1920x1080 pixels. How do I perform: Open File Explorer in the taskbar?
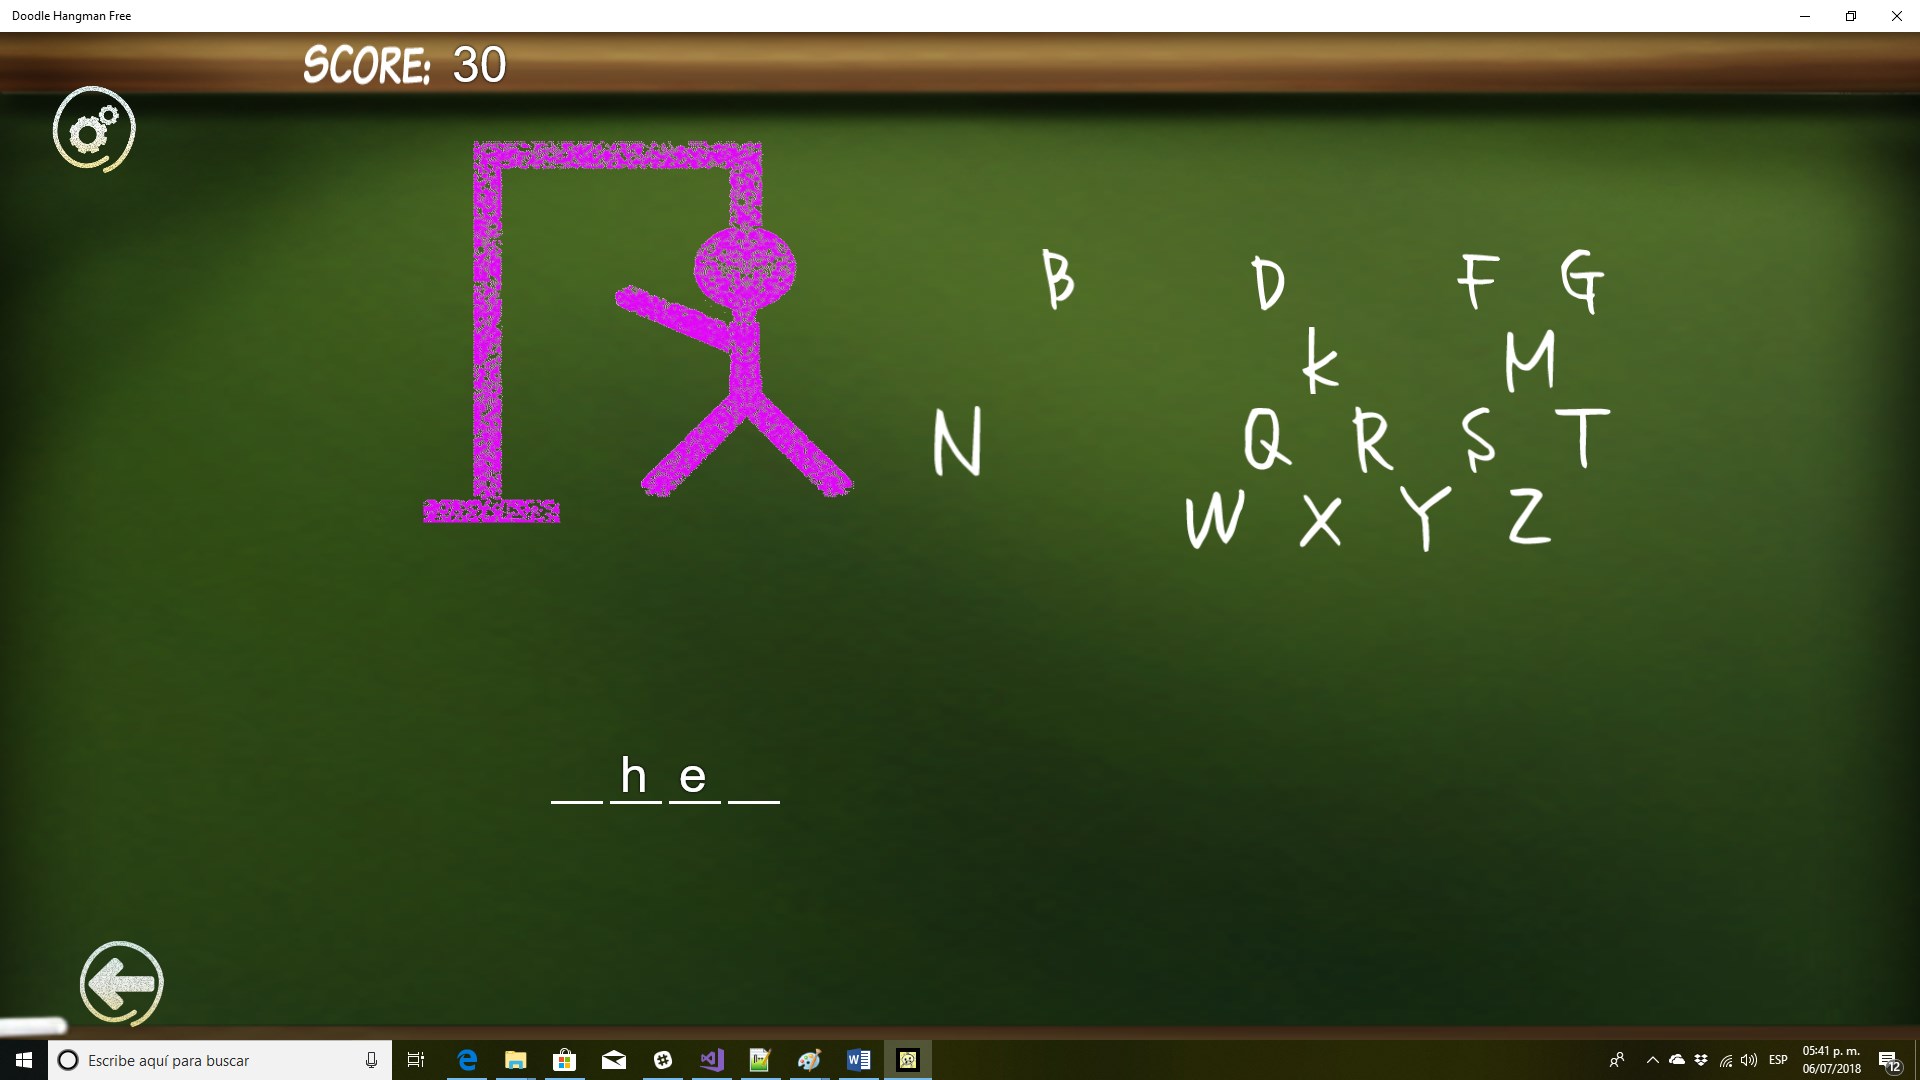(515, 1060)
